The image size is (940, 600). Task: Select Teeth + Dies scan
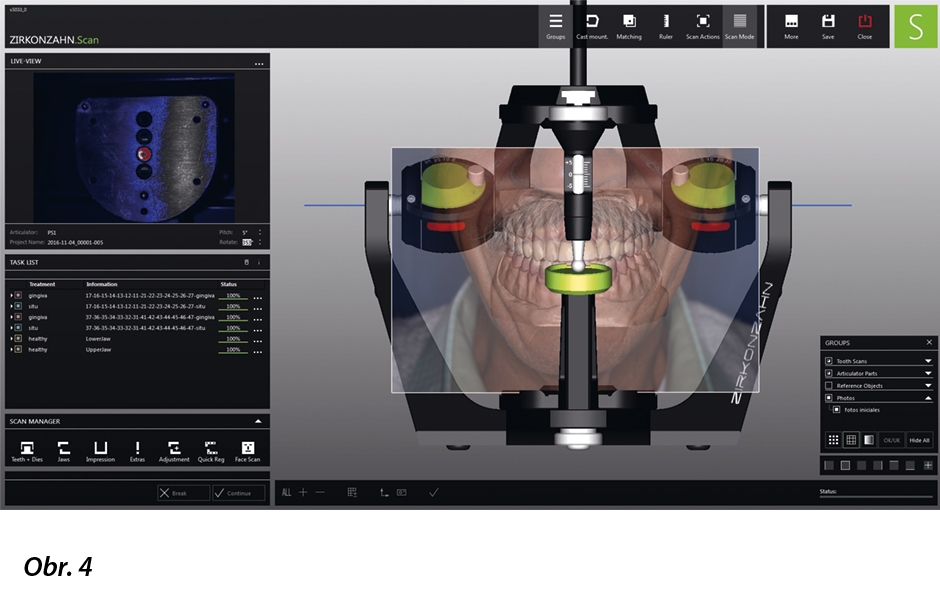[27, 451]
